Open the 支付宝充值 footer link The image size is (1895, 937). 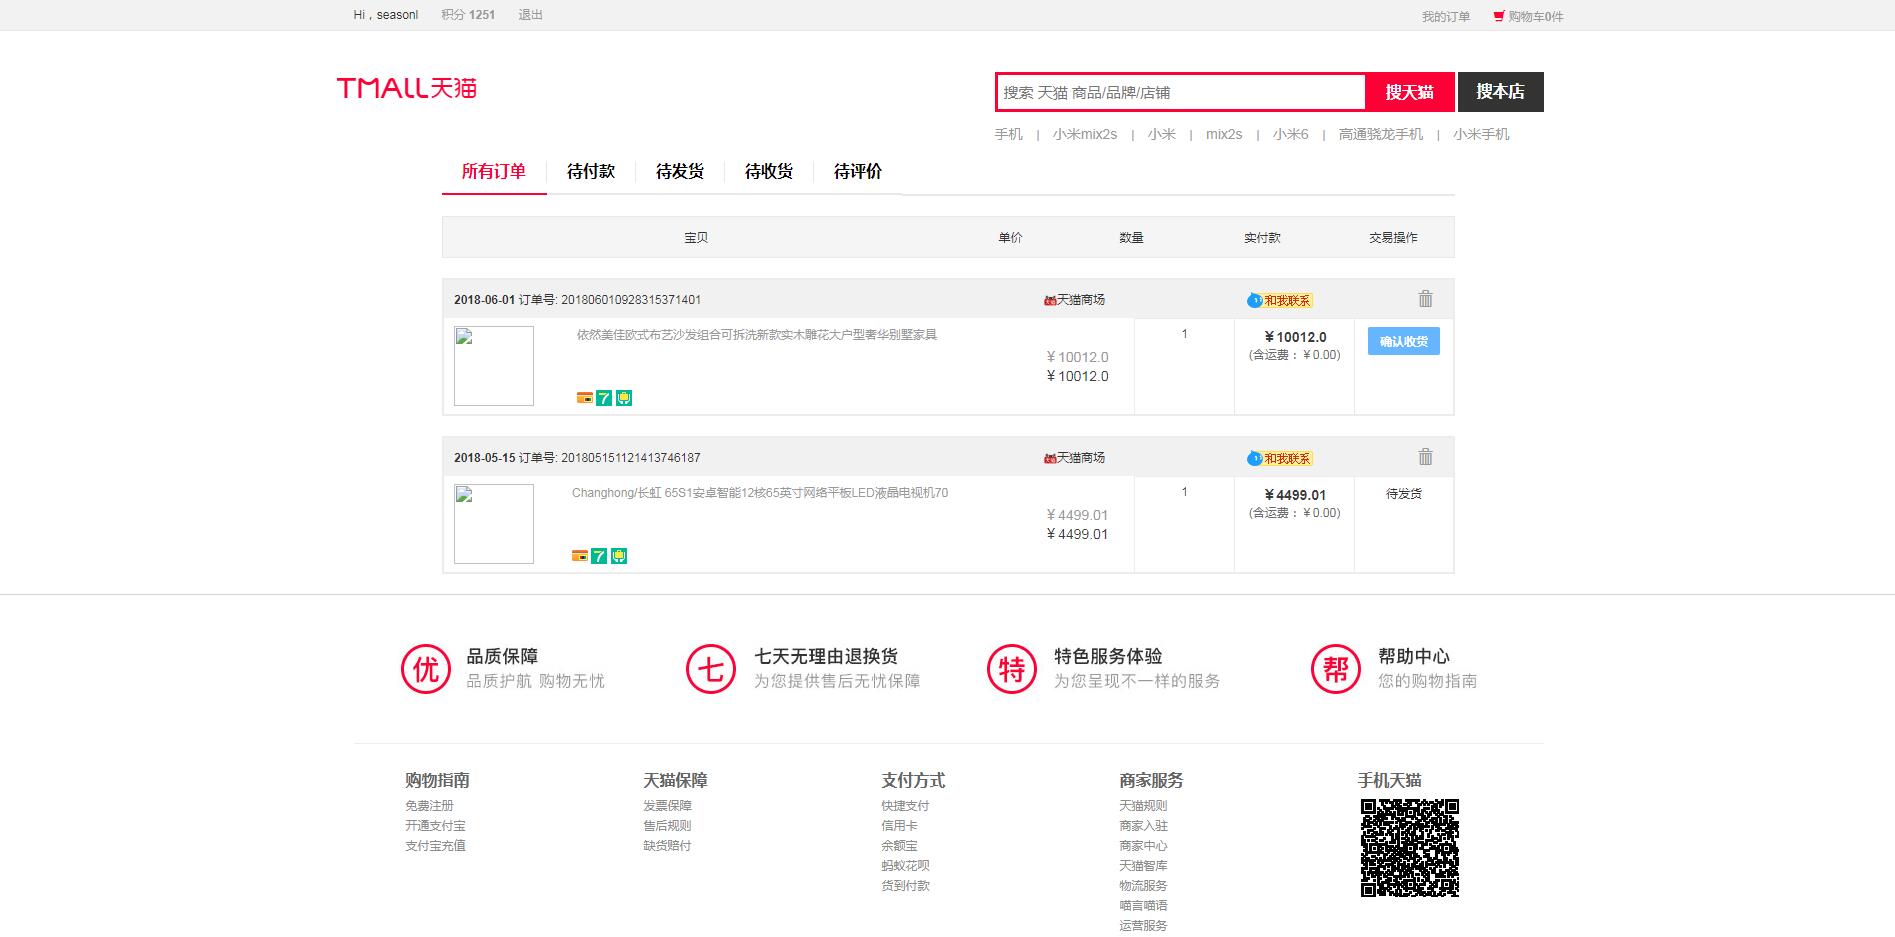435,846
